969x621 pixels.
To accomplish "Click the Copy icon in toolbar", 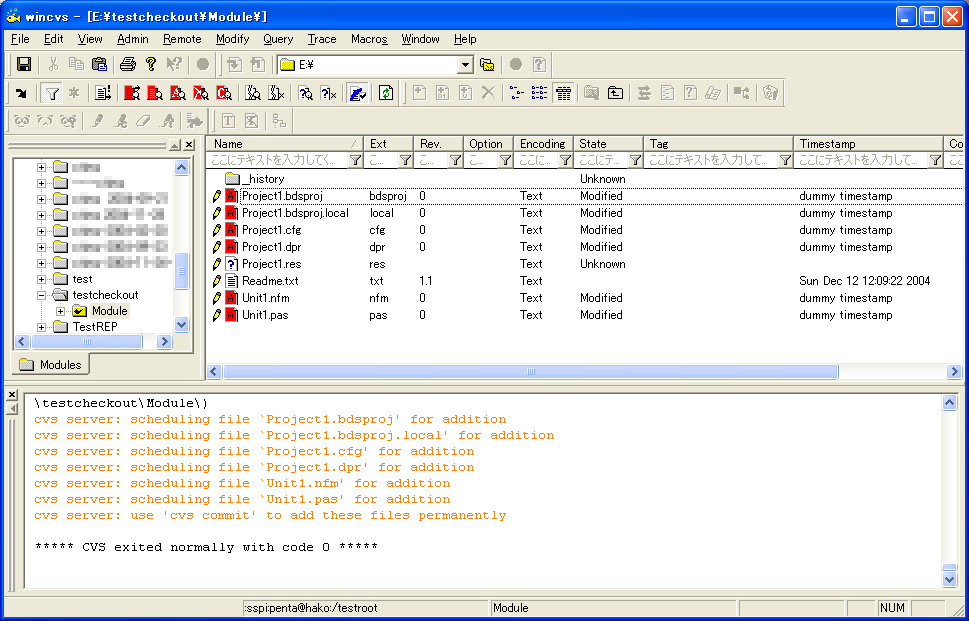I will (x=76, y=64).
